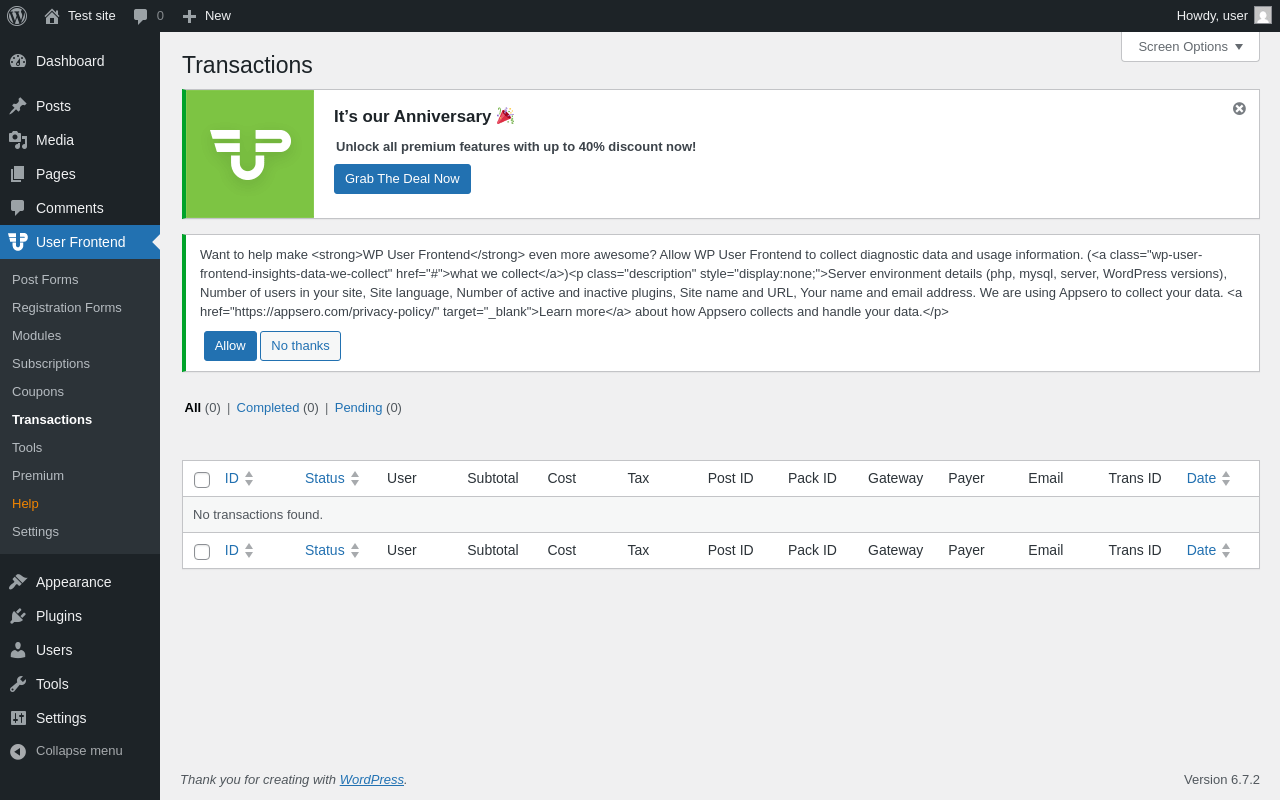Click the Status column header link
1280x800 pixels.
pyautogui.click(x=325, y=478)
